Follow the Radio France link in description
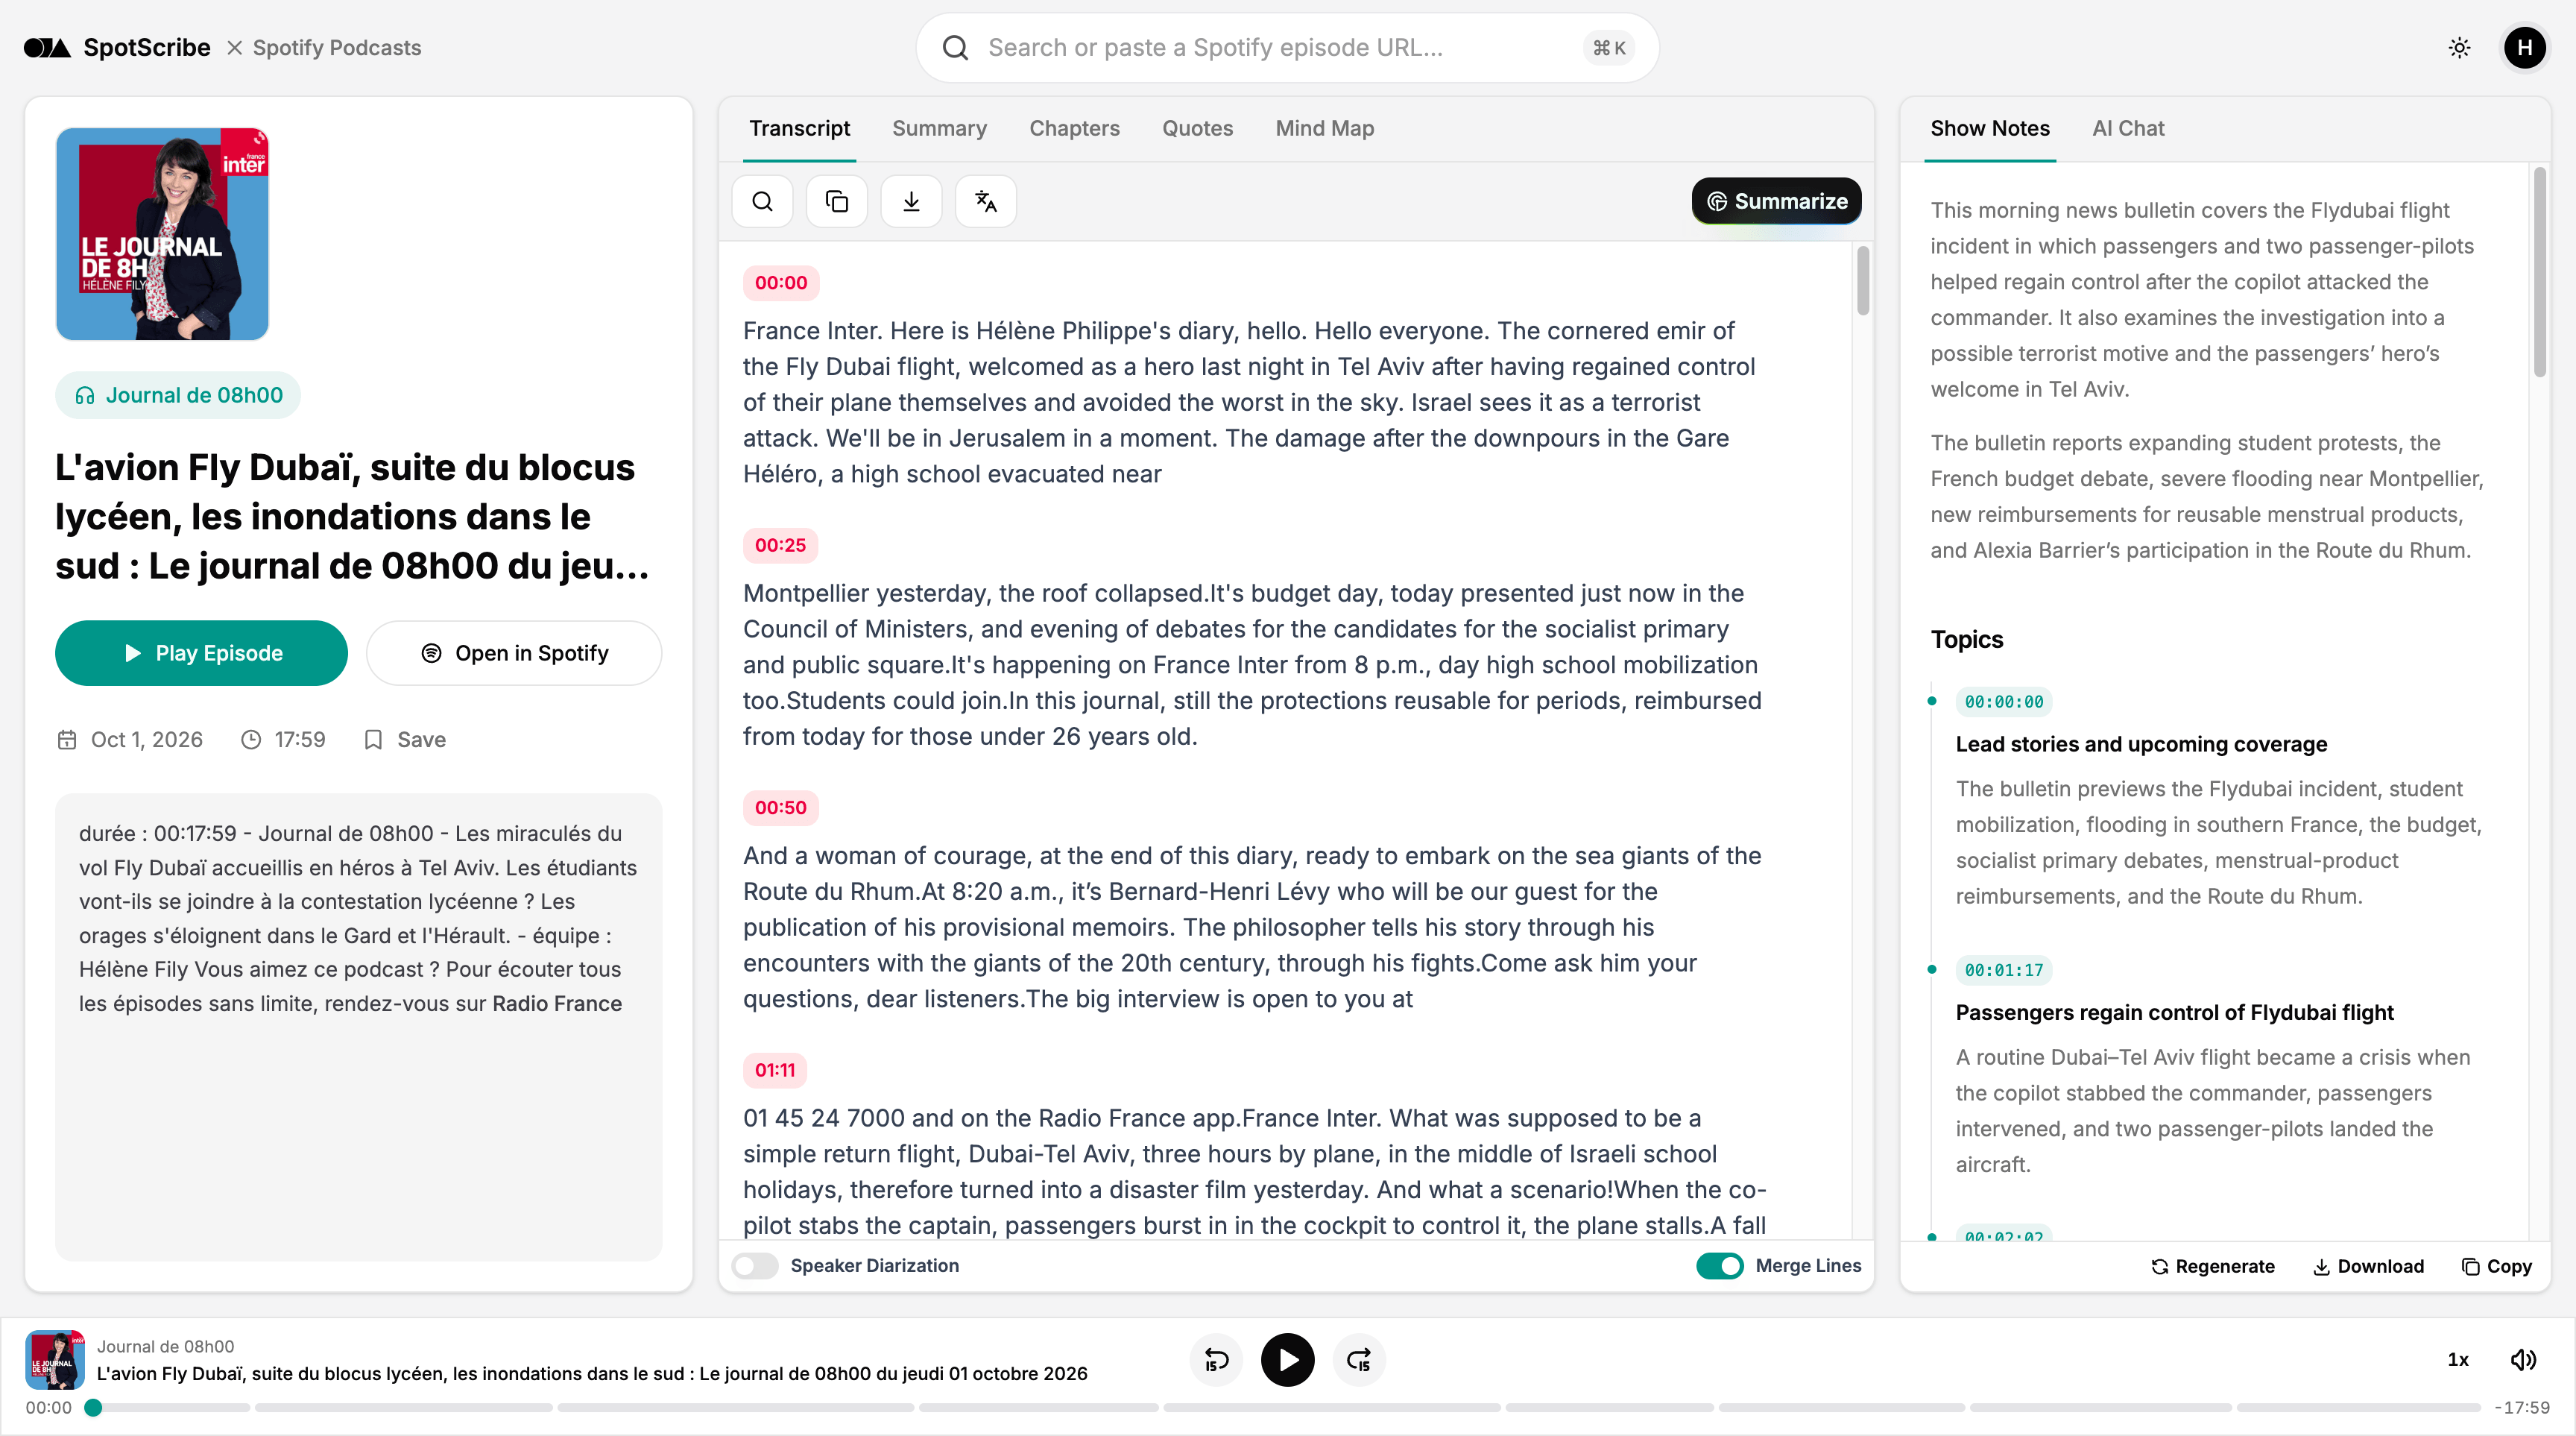The width and height of the screenshot is (2576, 1436). (557, 1003)
